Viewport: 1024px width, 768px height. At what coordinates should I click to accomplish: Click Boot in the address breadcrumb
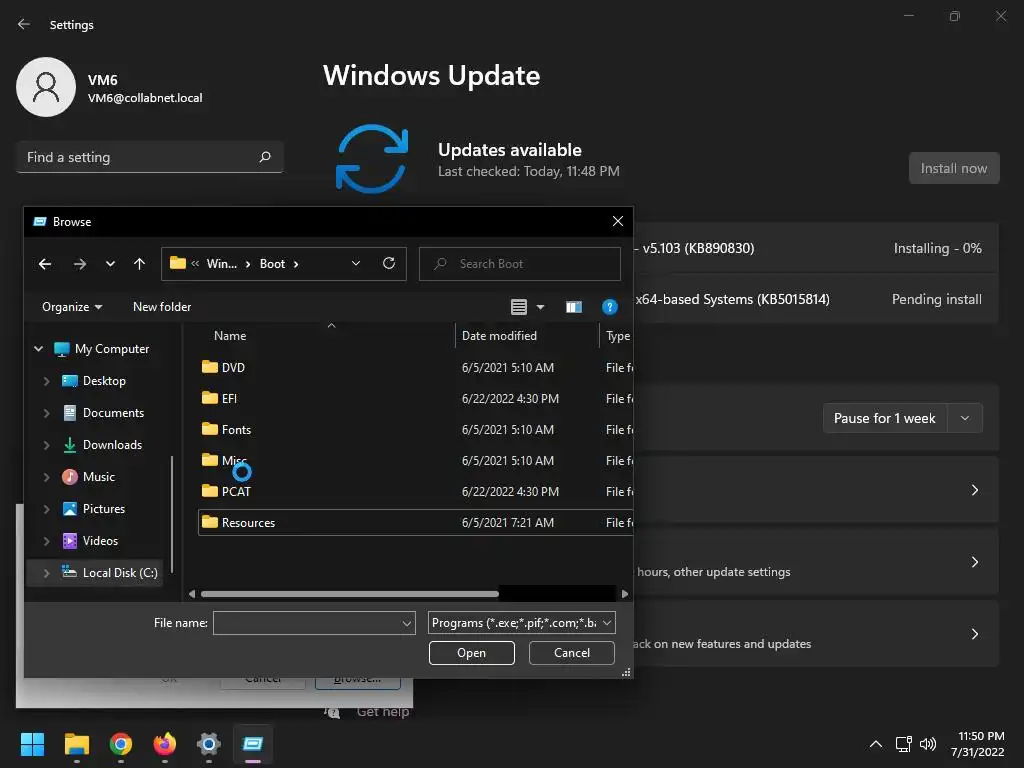(x=272, y=264)
